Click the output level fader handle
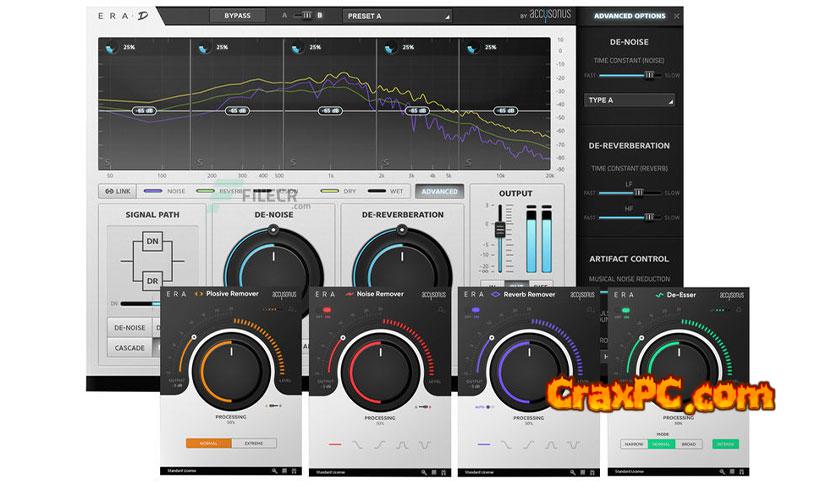836x484 pixels. pos(500,230)
